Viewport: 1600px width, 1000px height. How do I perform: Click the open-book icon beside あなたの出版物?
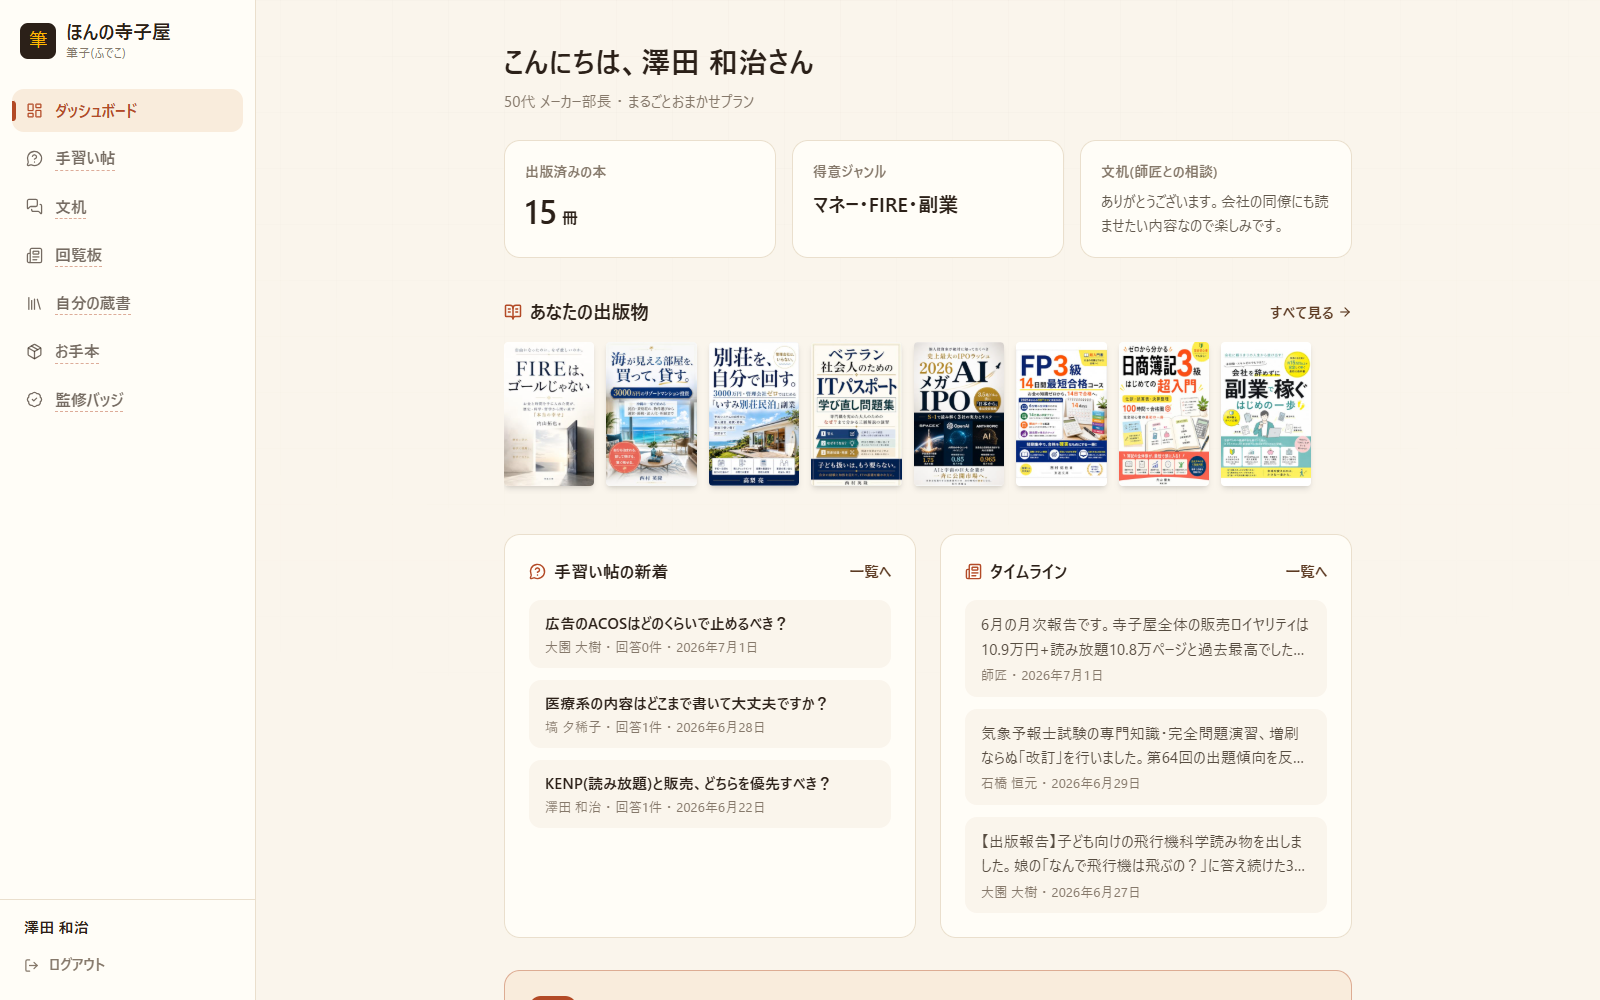tap(513, 312)
